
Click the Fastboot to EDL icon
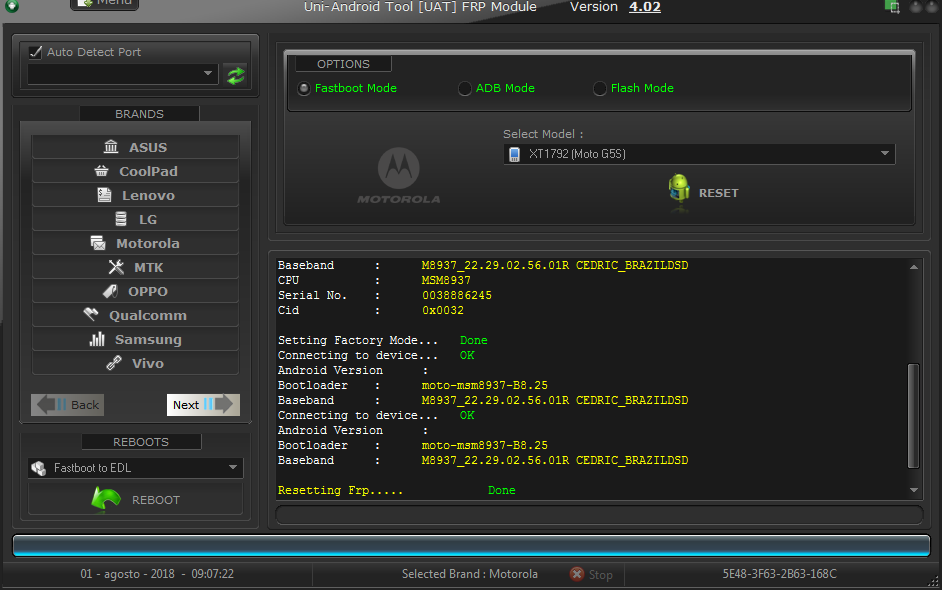39,468
